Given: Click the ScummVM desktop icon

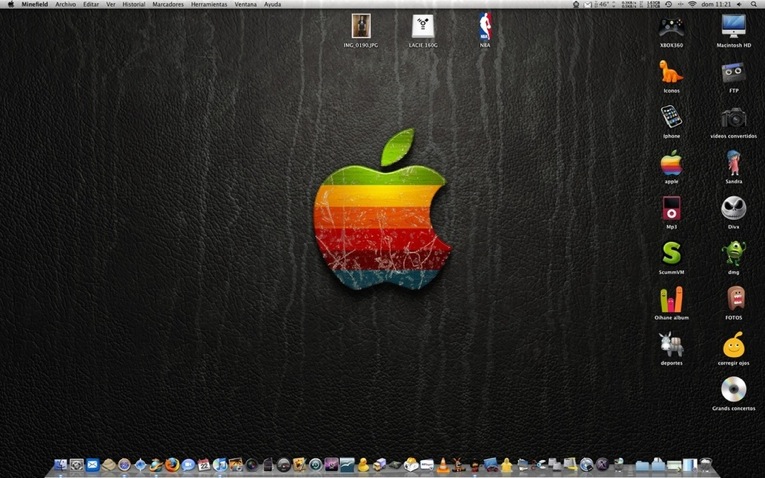Looking at the screenshot, I should (671, 252).
